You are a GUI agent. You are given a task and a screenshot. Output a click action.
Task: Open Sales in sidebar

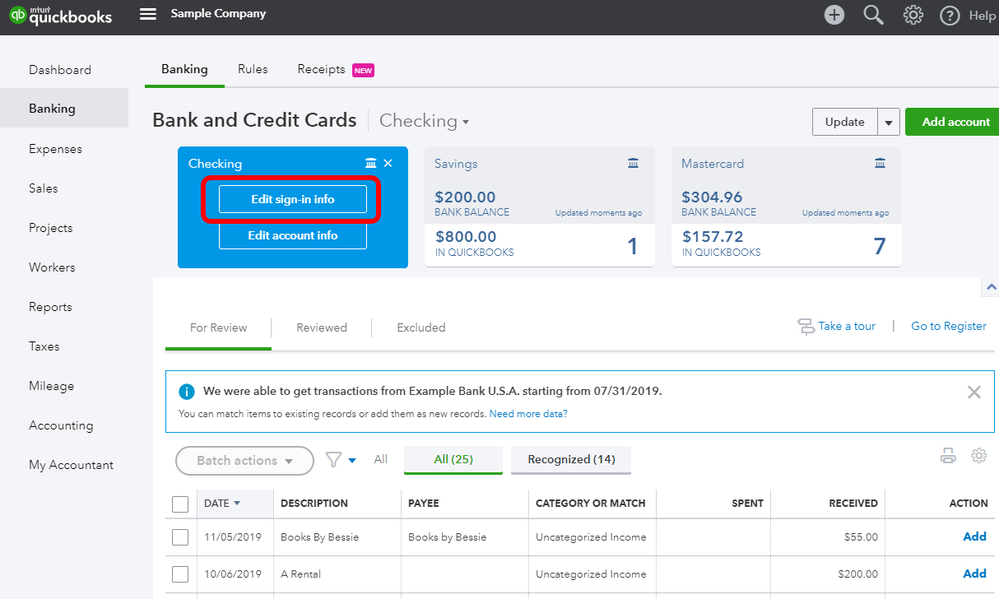click(43, 188)
